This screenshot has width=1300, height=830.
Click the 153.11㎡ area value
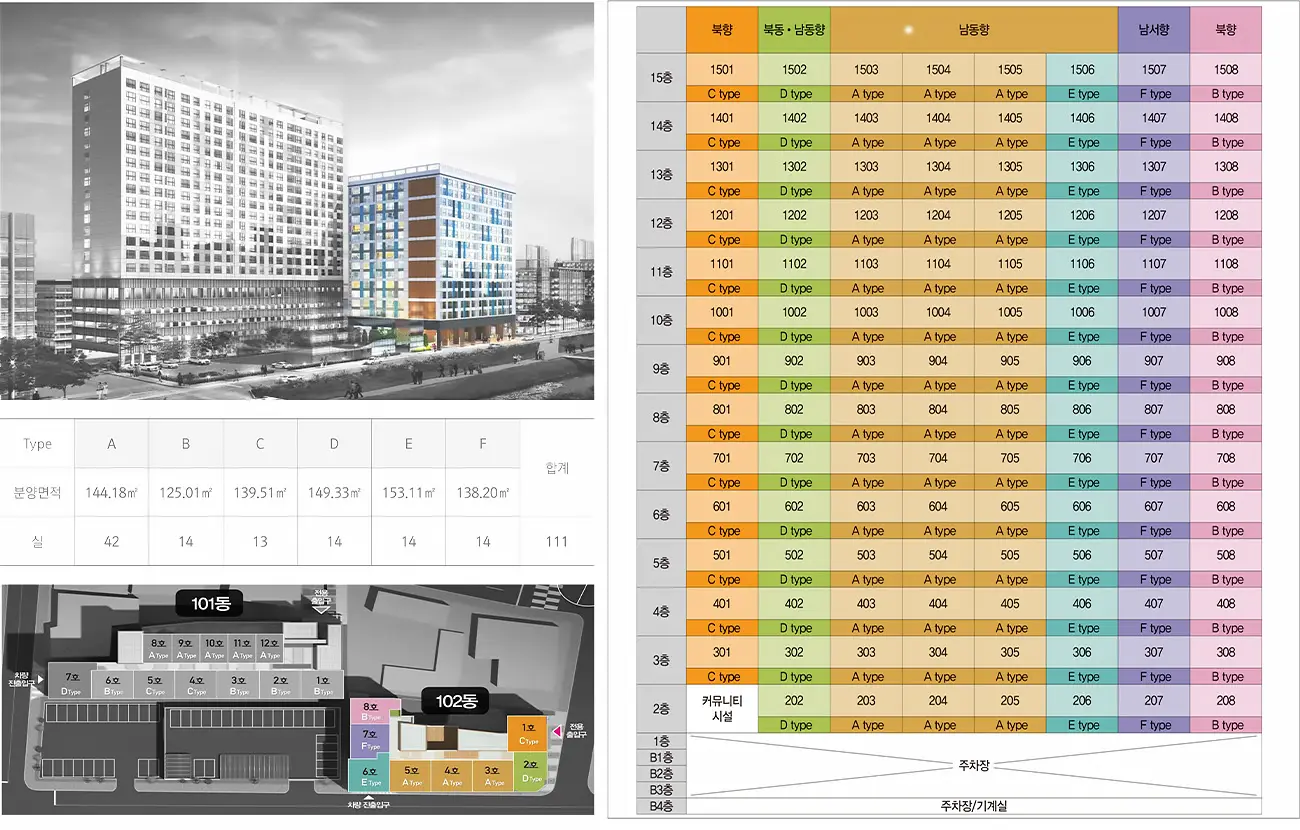click(408, 493)
